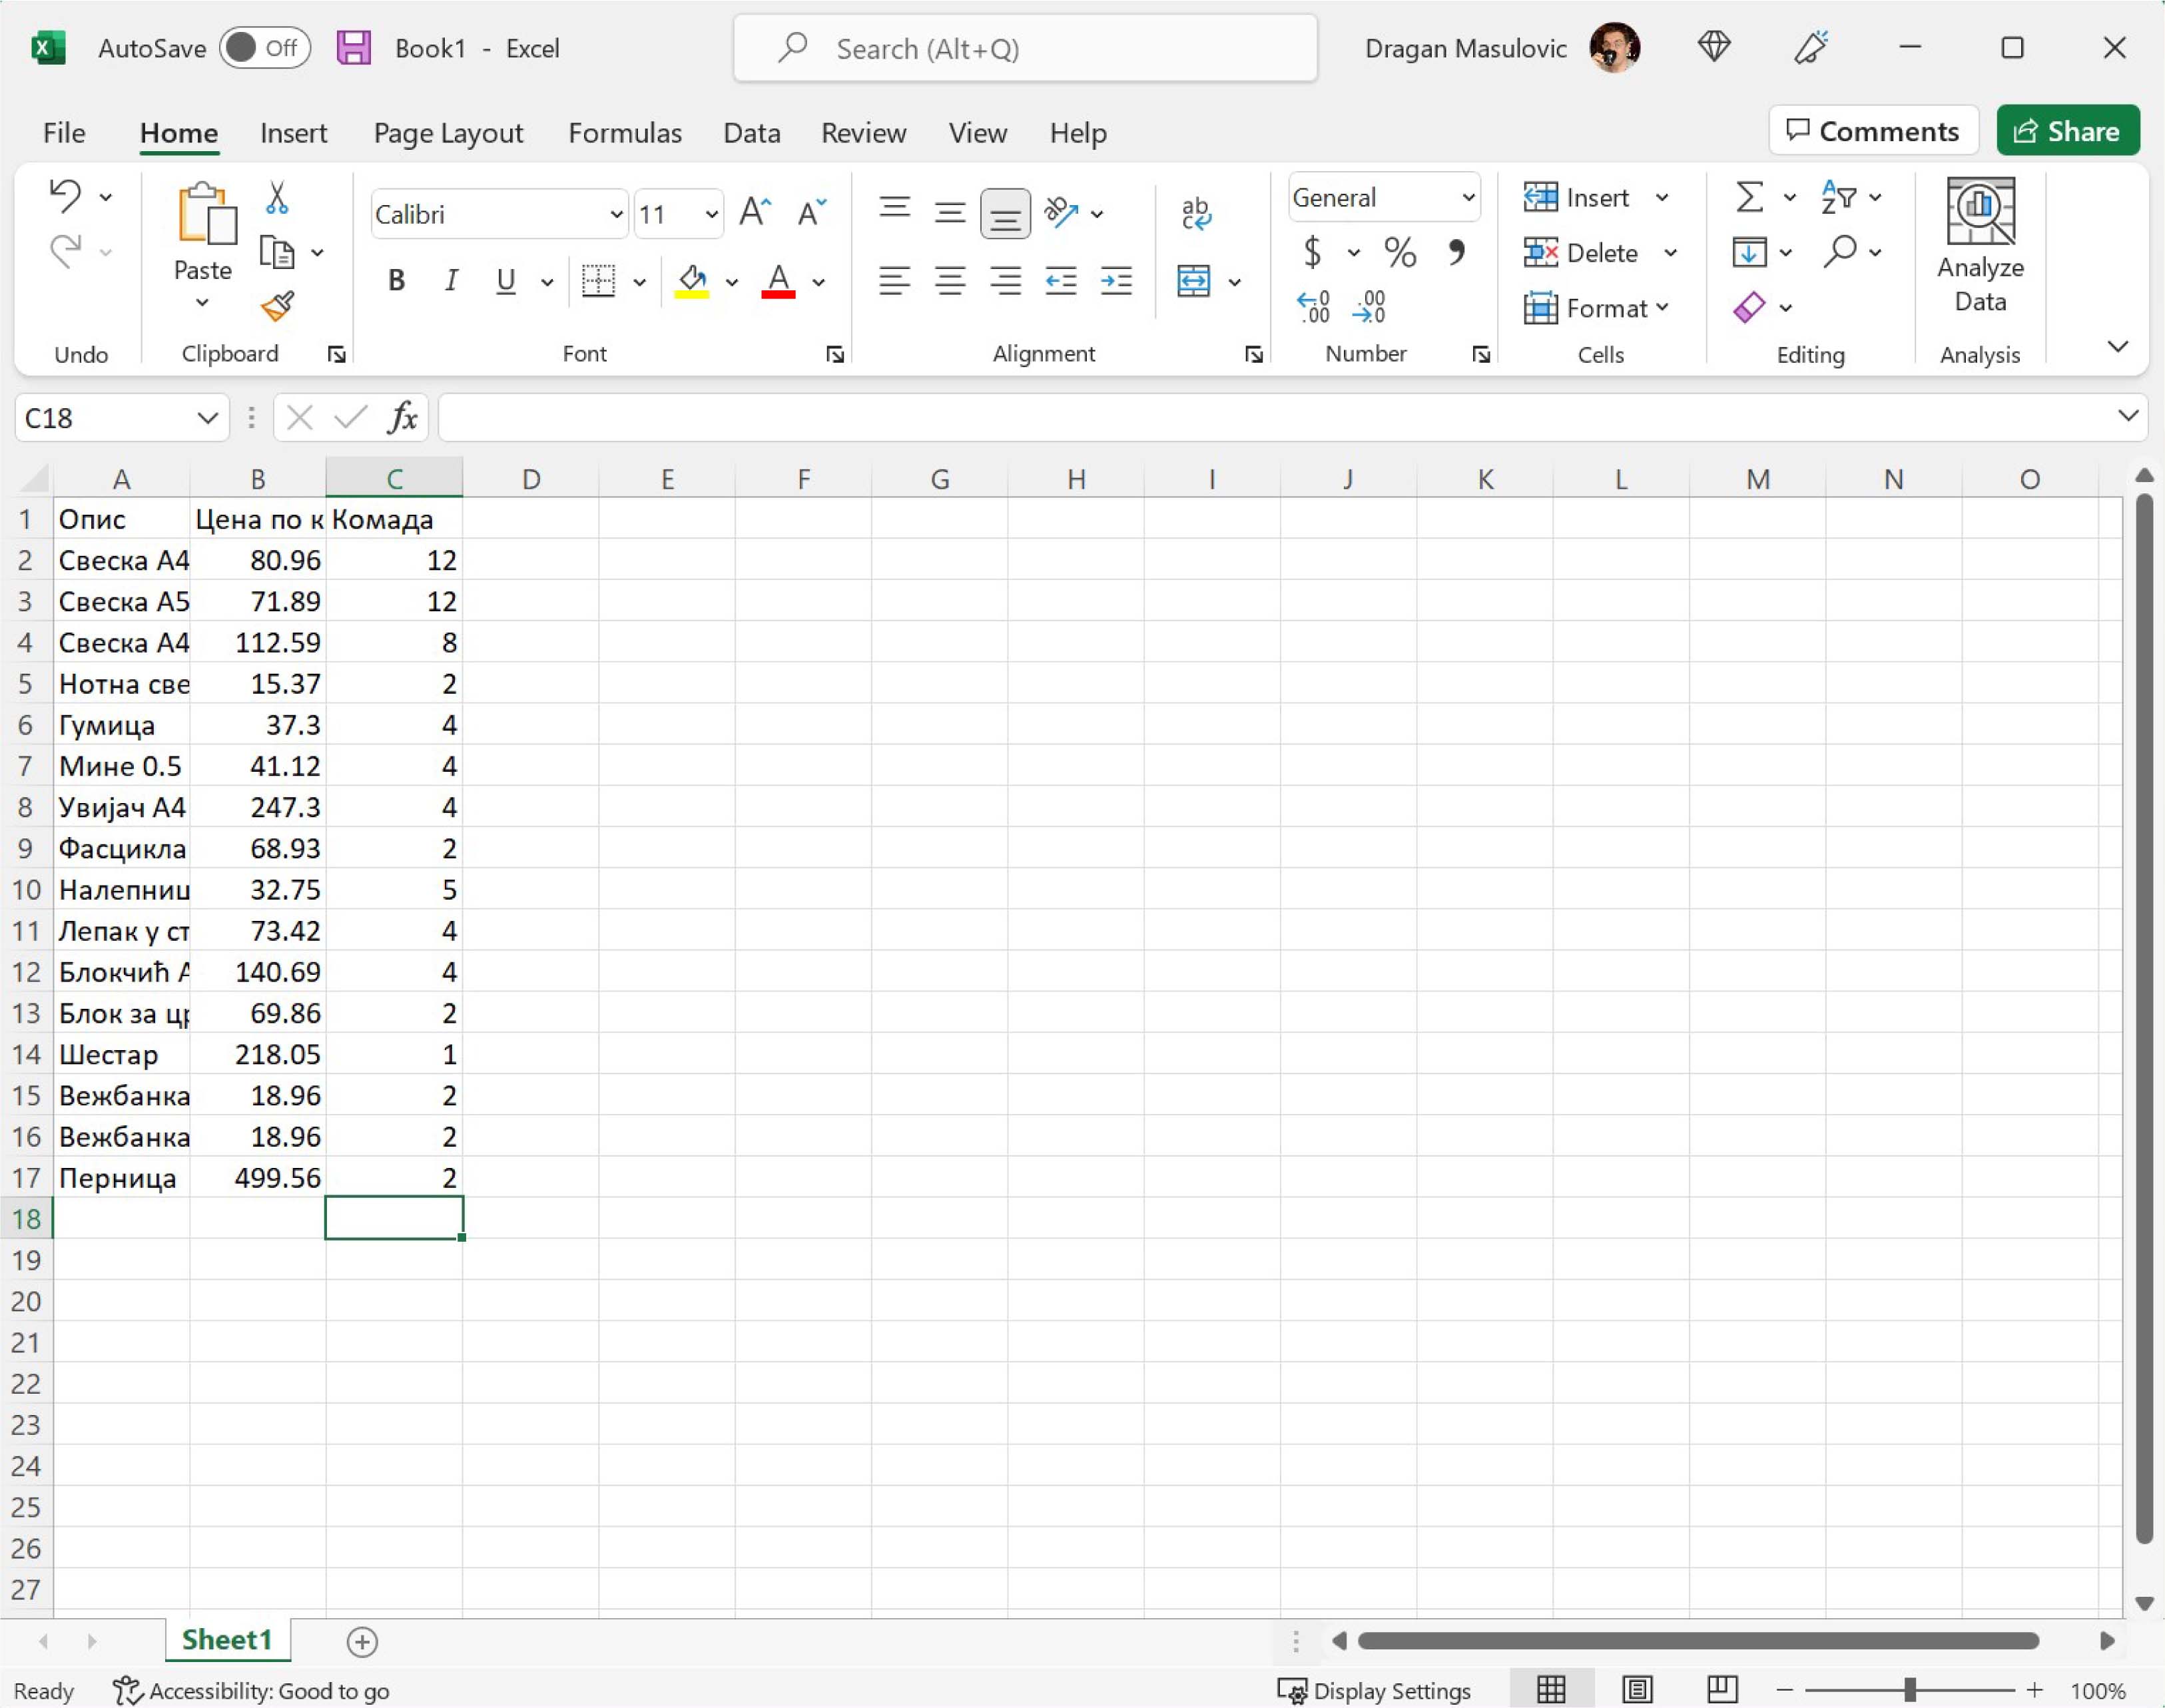The height and width of the screenshot is (1708, 2165).
Task: Click the green Share button
Action: tap(2067, 131)
